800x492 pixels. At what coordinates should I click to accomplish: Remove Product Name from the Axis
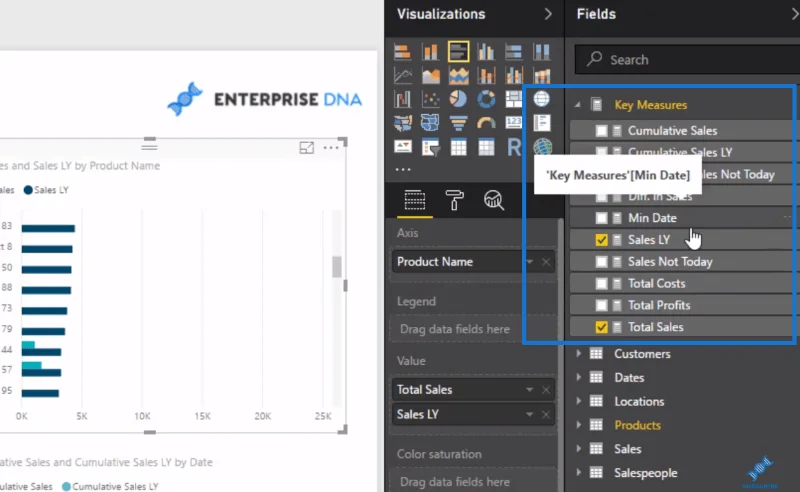pos(546,262)
